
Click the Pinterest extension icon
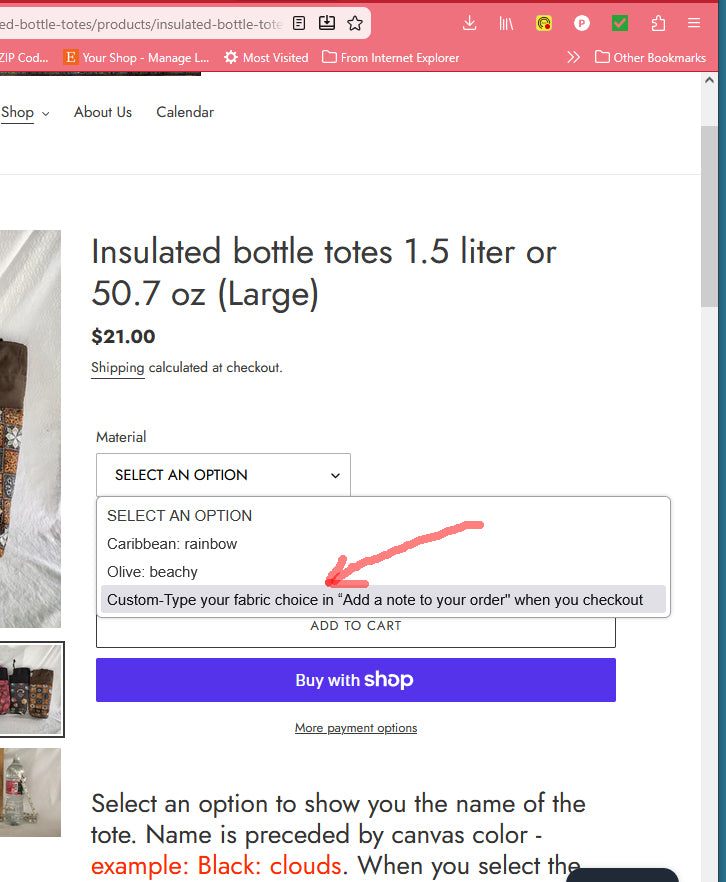pos(581,23)
